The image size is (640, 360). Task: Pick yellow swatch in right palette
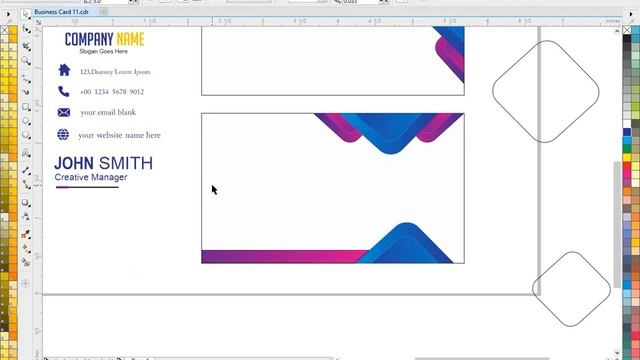click(627, 158)
